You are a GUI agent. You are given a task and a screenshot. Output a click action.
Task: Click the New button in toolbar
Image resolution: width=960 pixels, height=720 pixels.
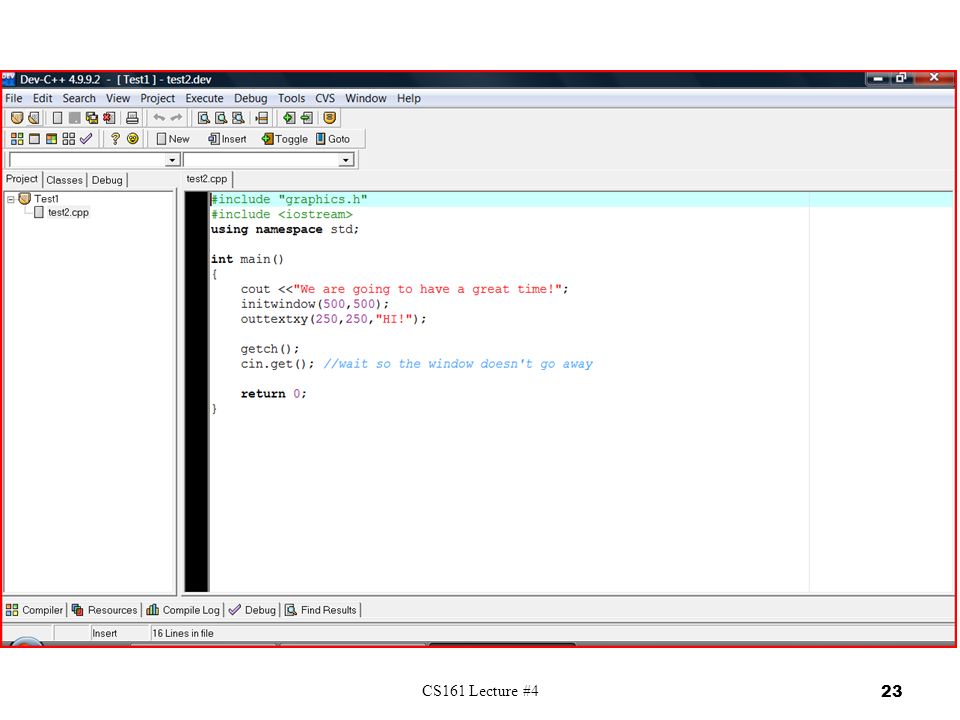click(173, 139)
